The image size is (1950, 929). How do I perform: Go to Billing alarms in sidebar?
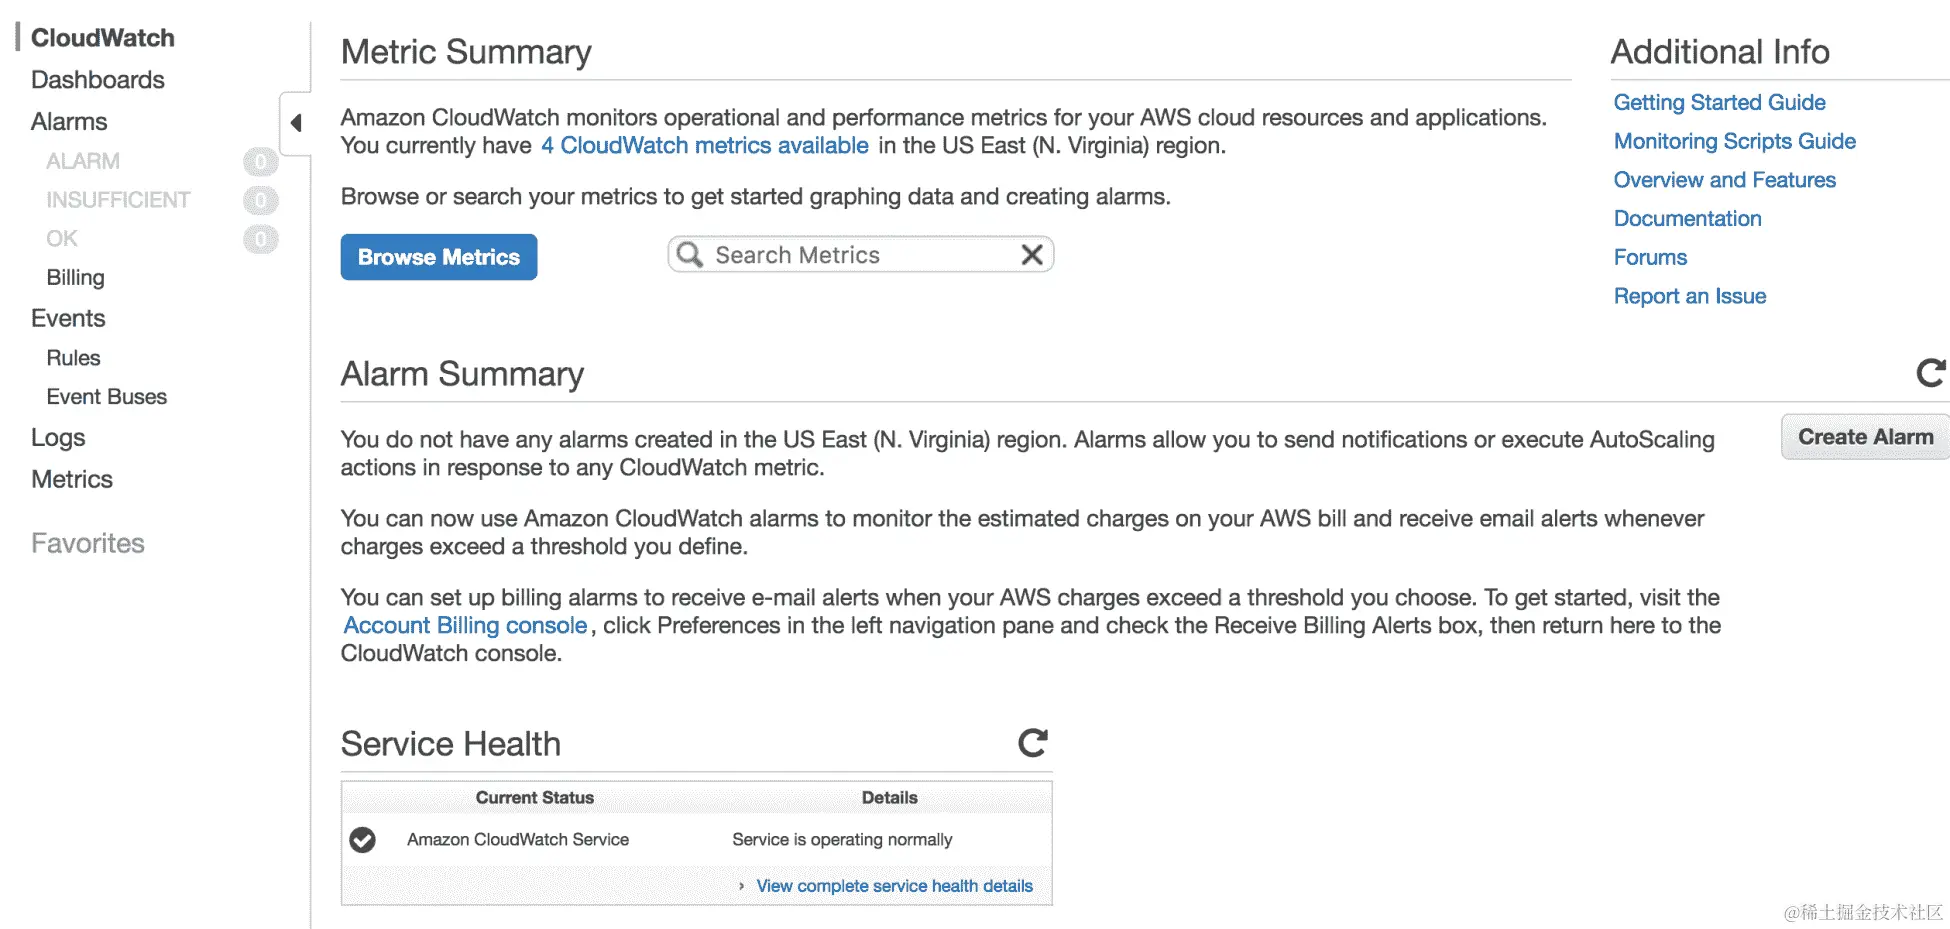pyautogui.click(x=76, y=278)
